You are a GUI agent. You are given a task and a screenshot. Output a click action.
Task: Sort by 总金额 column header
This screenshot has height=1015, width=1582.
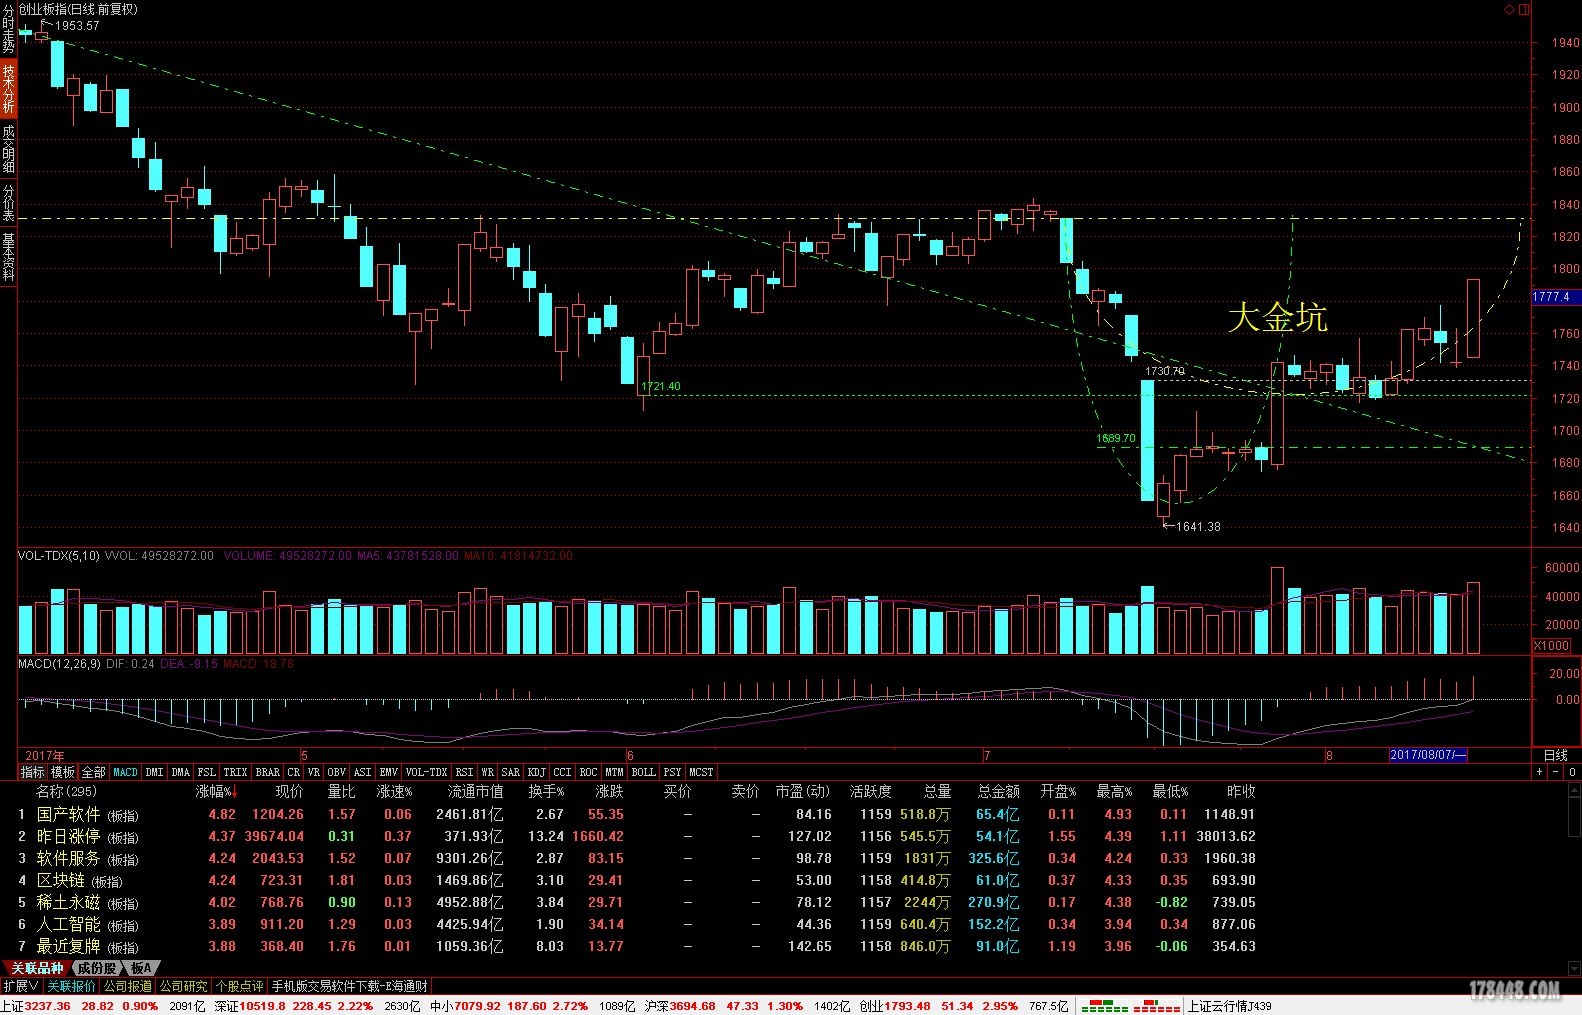point(999,791)
